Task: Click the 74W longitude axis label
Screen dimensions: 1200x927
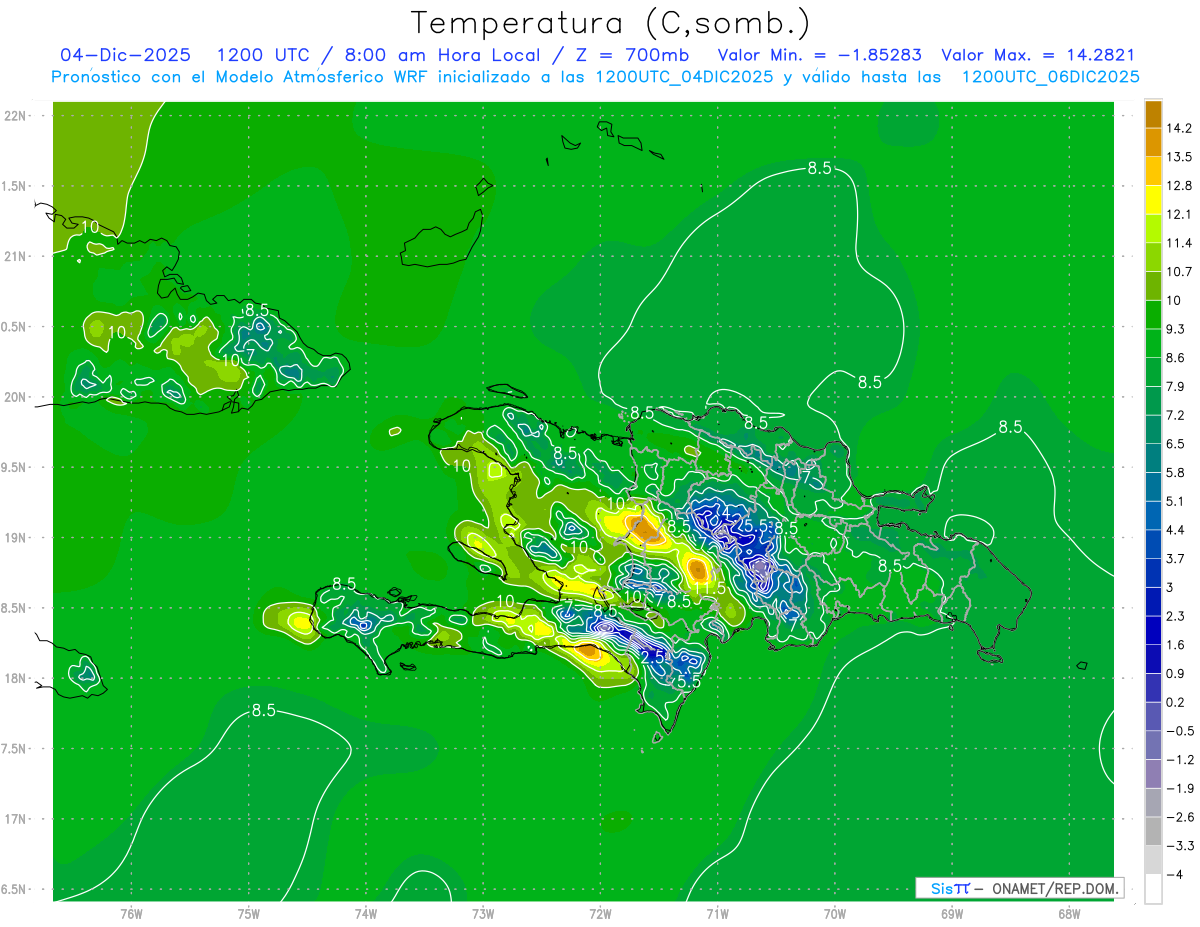Action: point(366,914)
